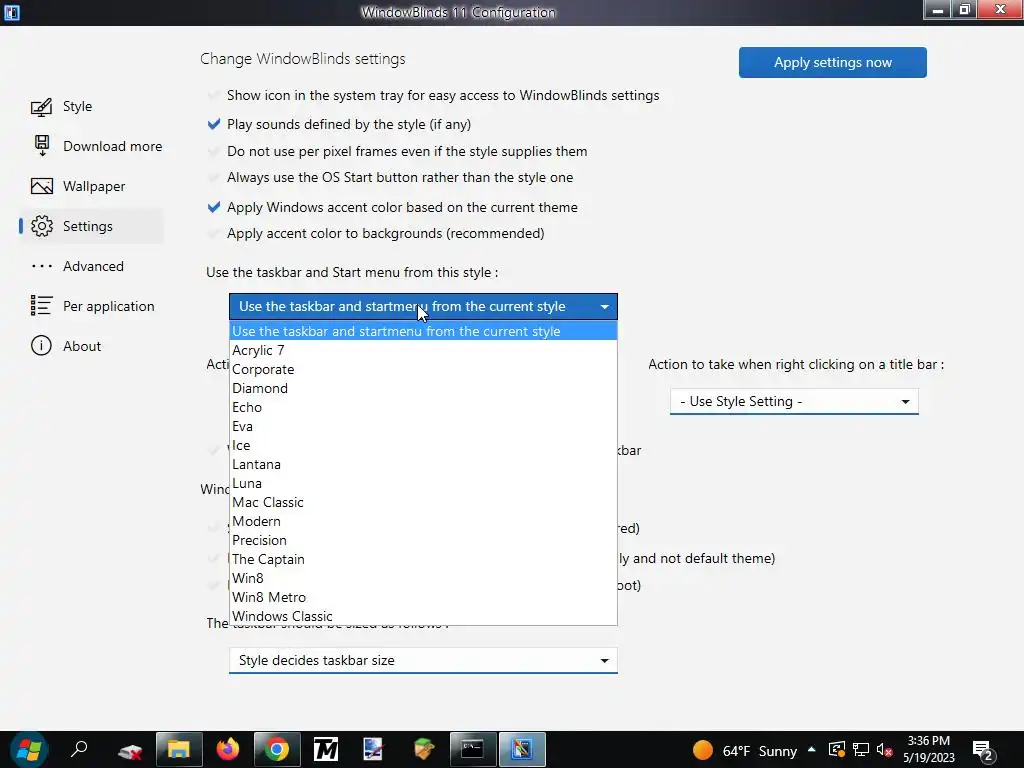
Task: Click the Wallpaper picture icon
Action: tap(42, 186)
